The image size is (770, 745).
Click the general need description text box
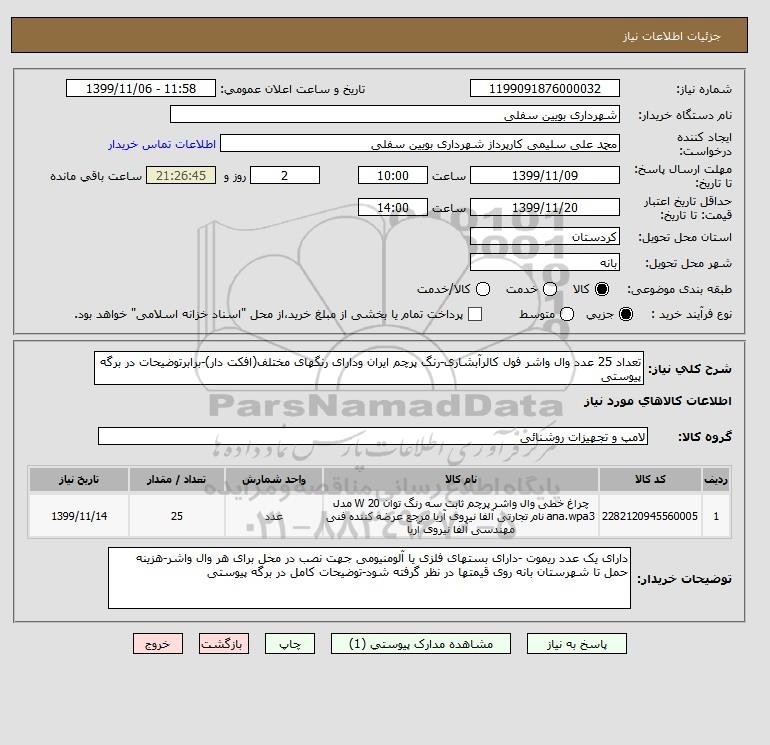point(369,368)
